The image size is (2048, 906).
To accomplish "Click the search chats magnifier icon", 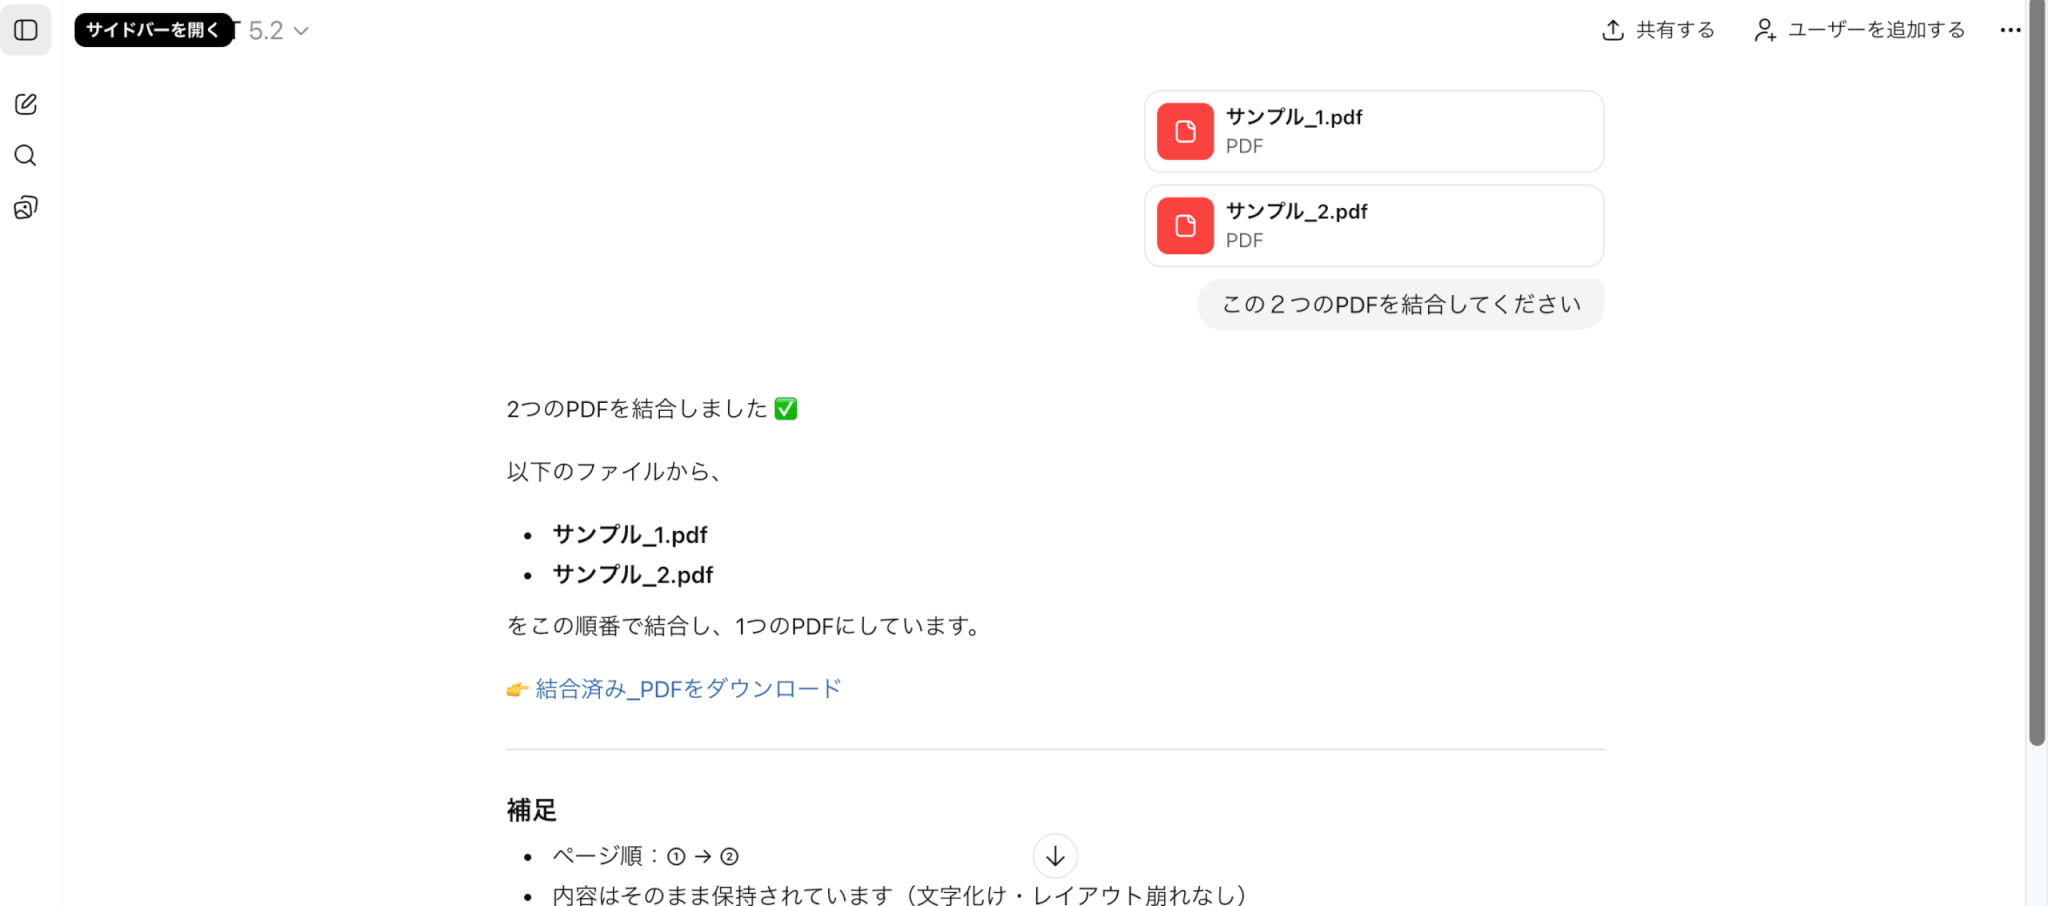I will 26,156.
